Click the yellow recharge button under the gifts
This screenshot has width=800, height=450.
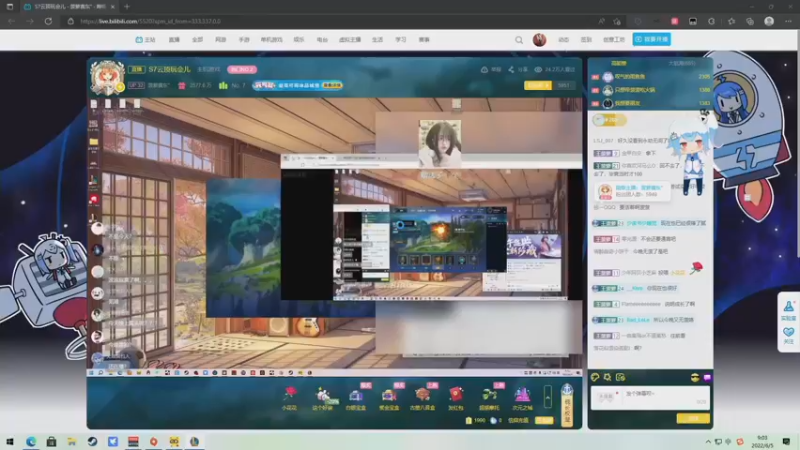click(x=544, y=420)
